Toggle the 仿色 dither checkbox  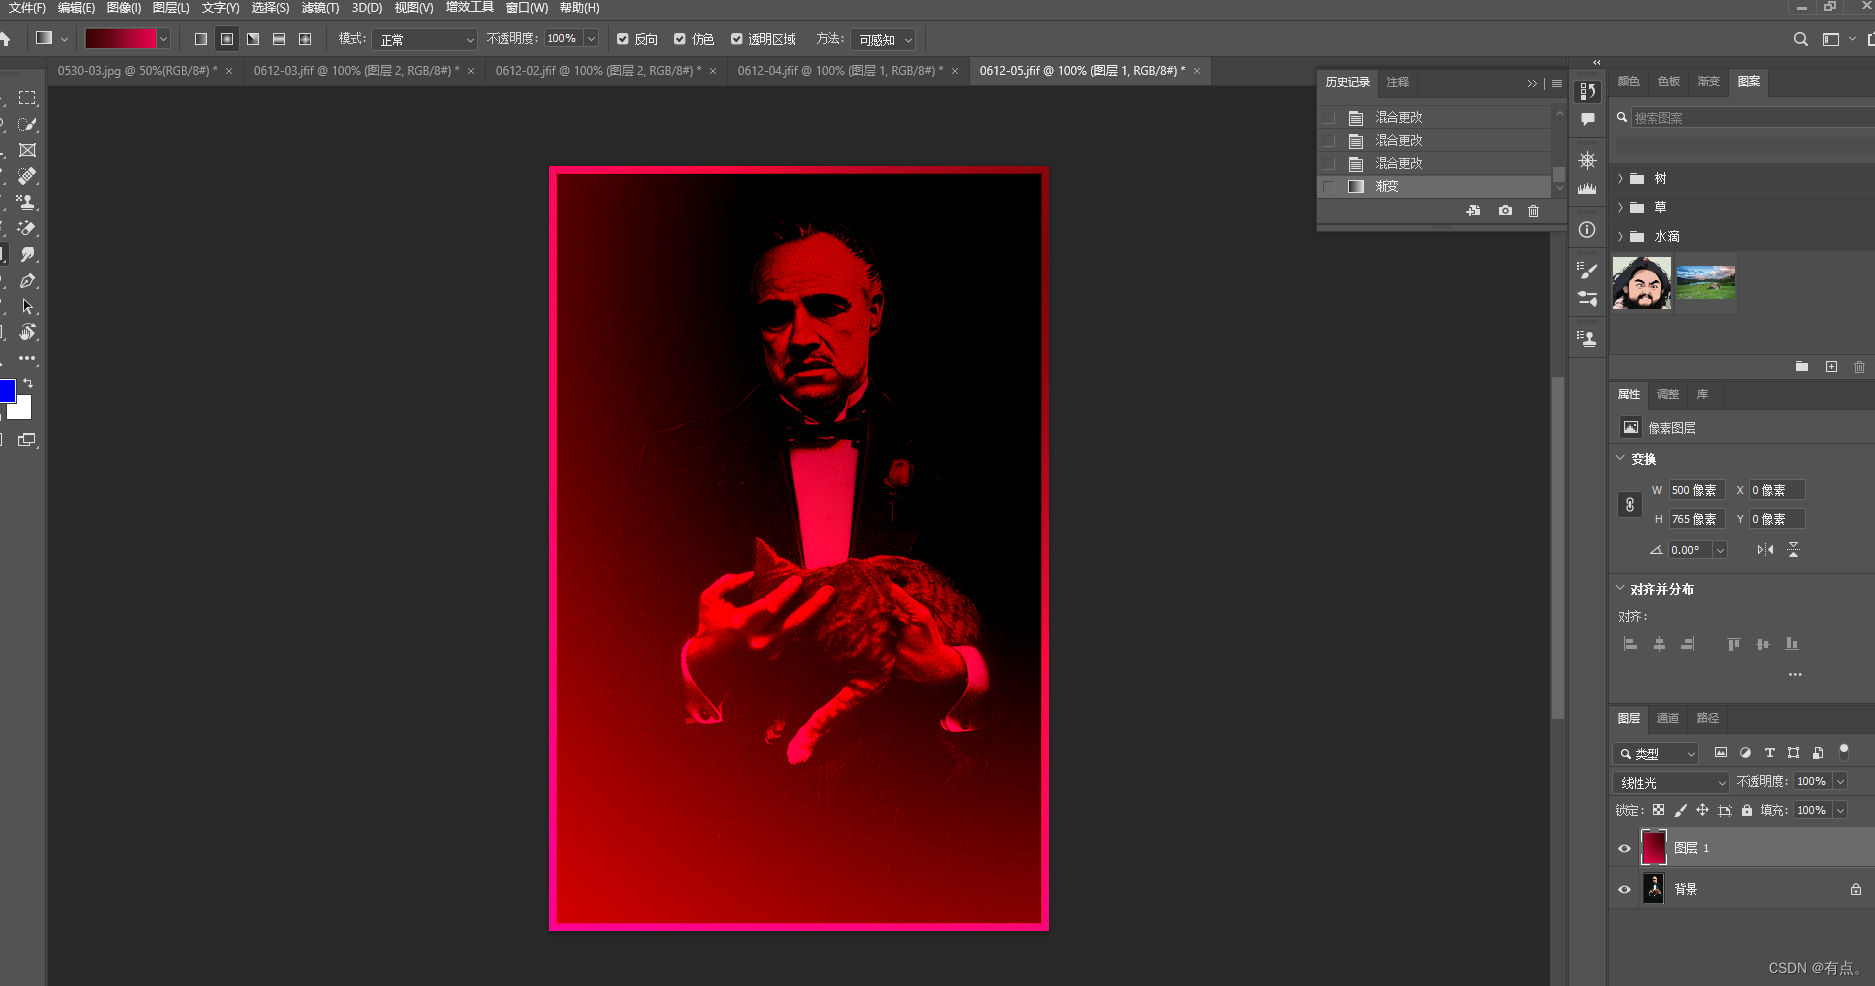[680, 39]
